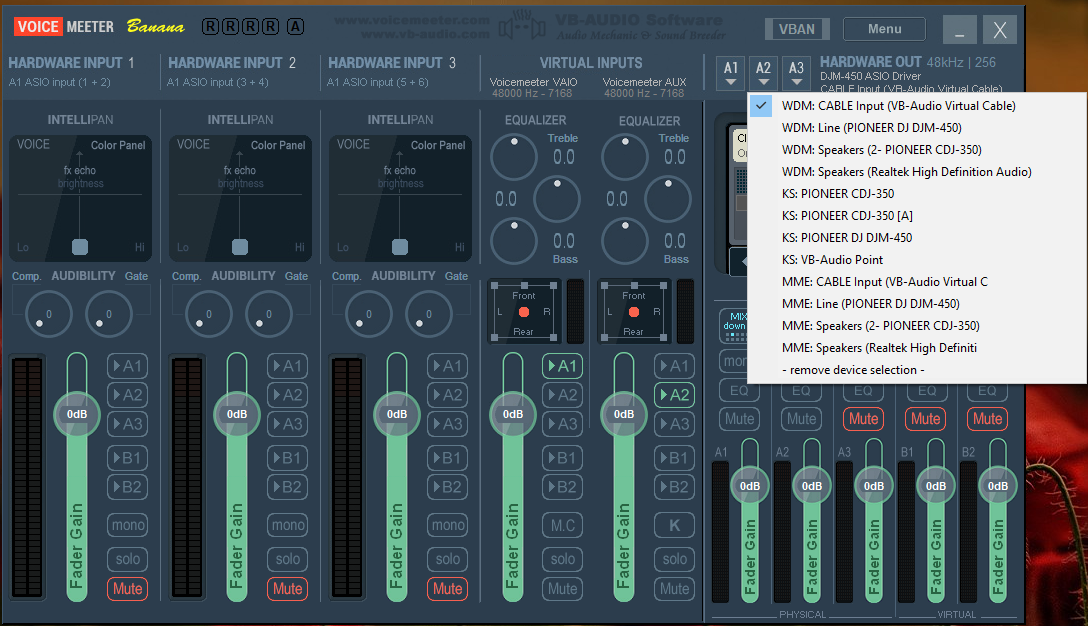
Task: Toggle mono on Hardware Input 1
Action: 128,525
